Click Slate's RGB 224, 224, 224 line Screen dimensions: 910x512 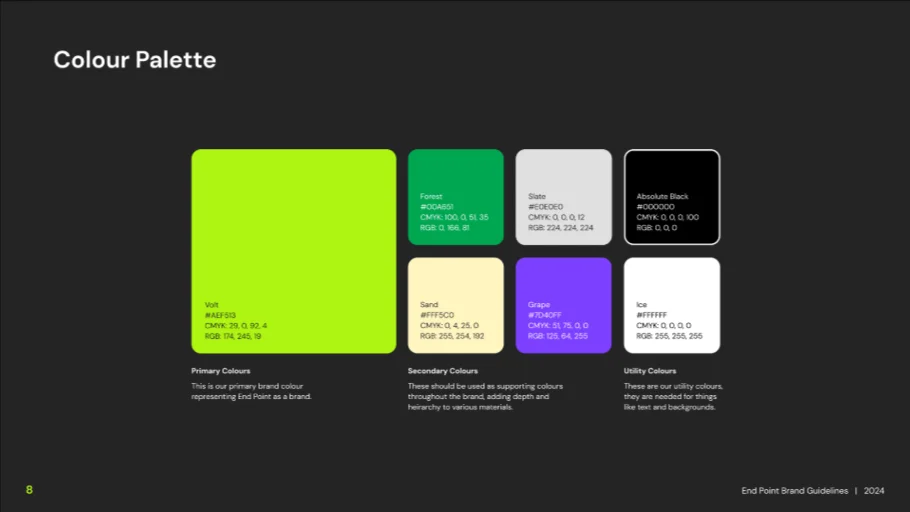561,228
